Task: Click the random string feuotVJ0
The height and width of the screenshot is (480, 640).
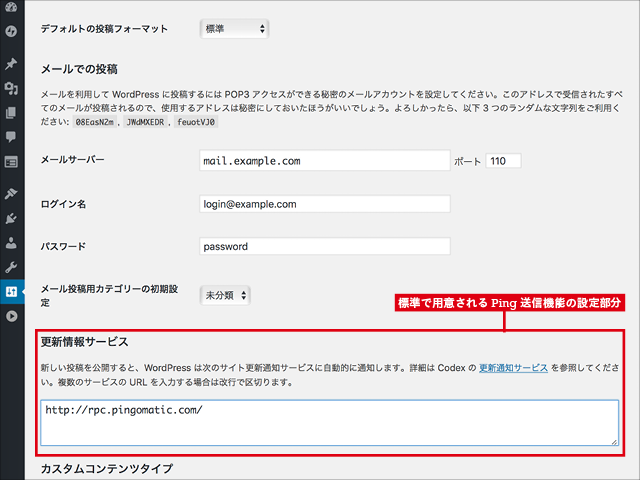Action: pyautogui.click(x=196, y=122)
